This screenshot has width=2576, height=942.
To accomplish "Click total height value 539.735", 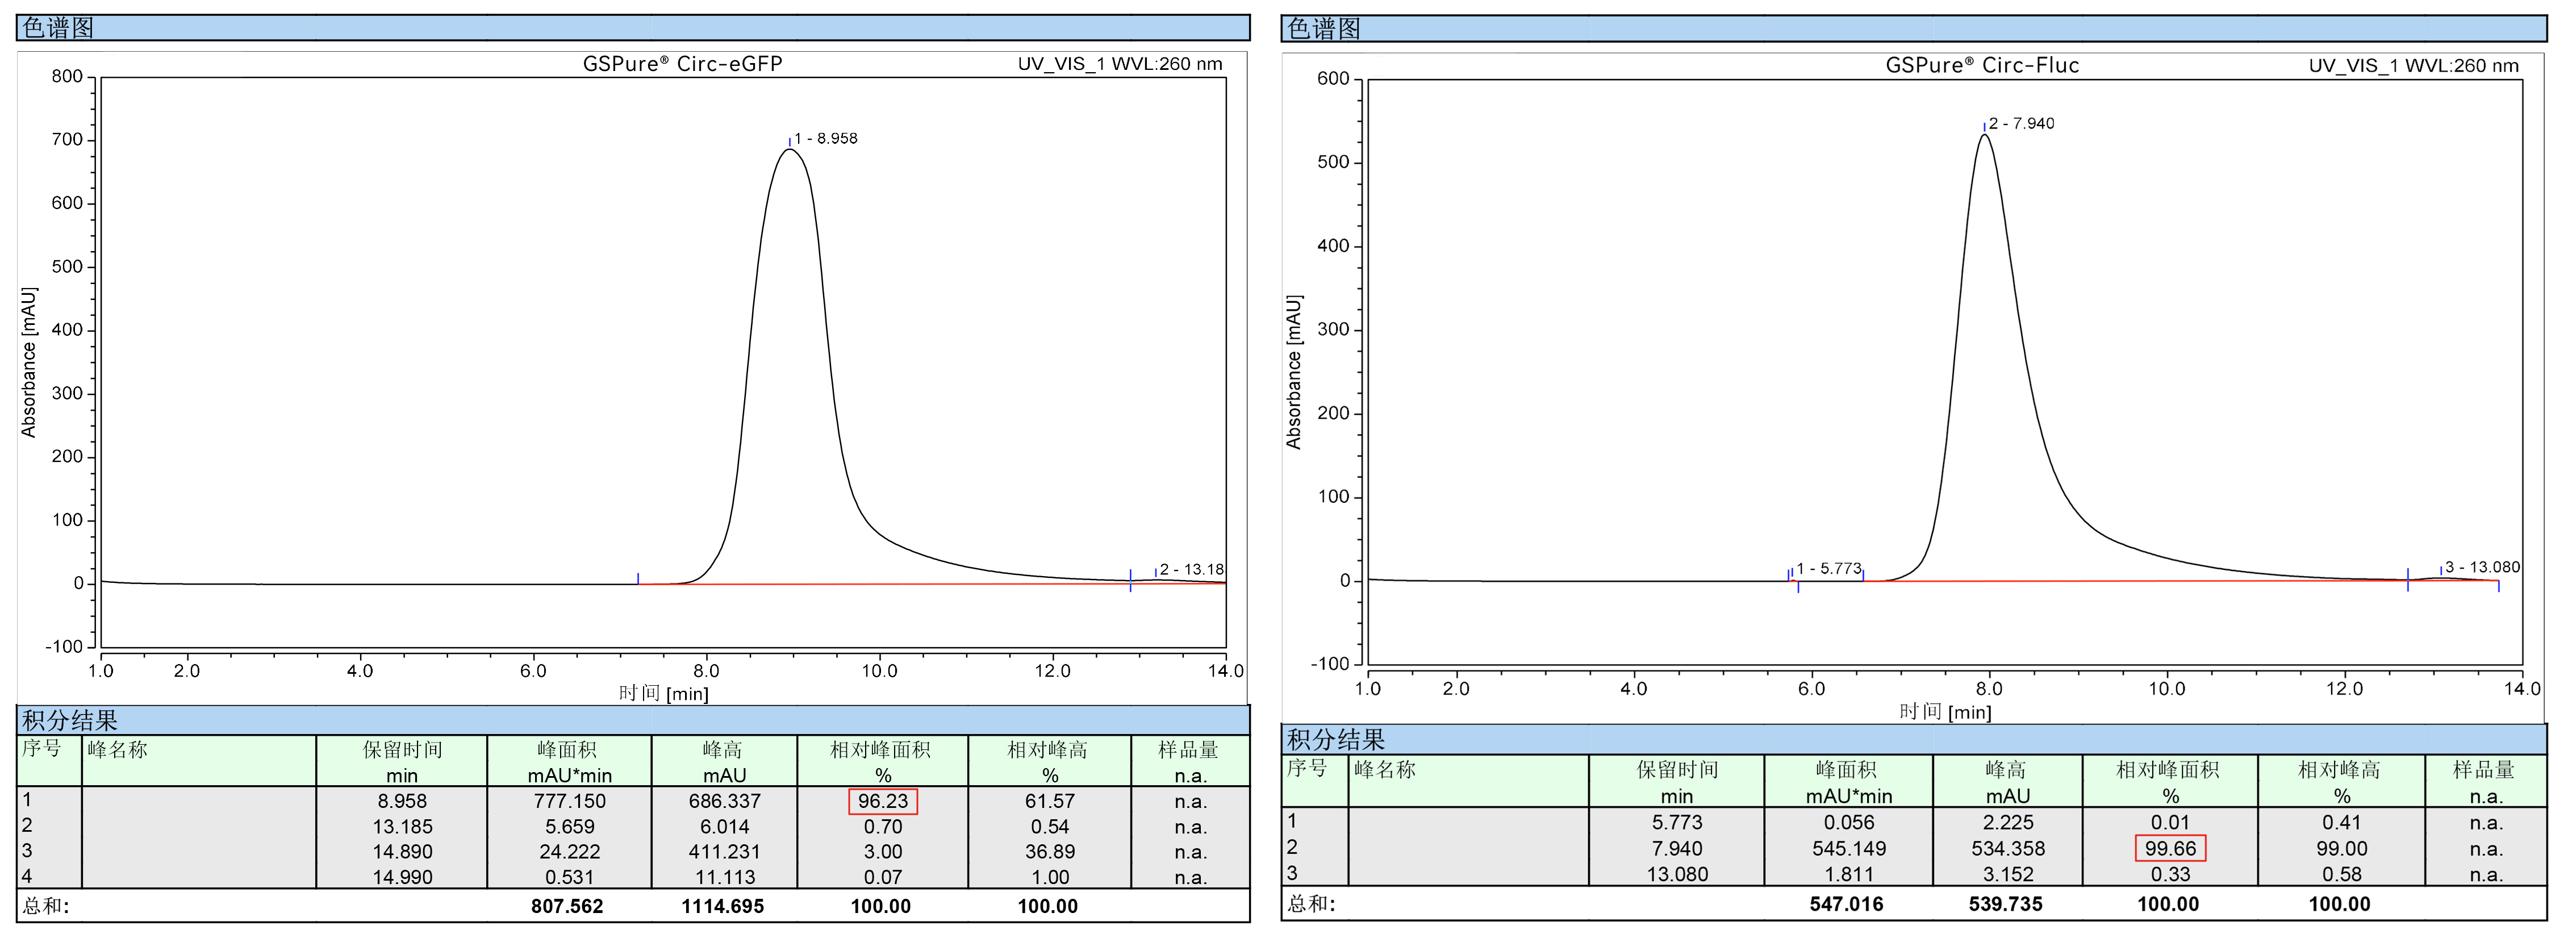I will click(2006, 904).
